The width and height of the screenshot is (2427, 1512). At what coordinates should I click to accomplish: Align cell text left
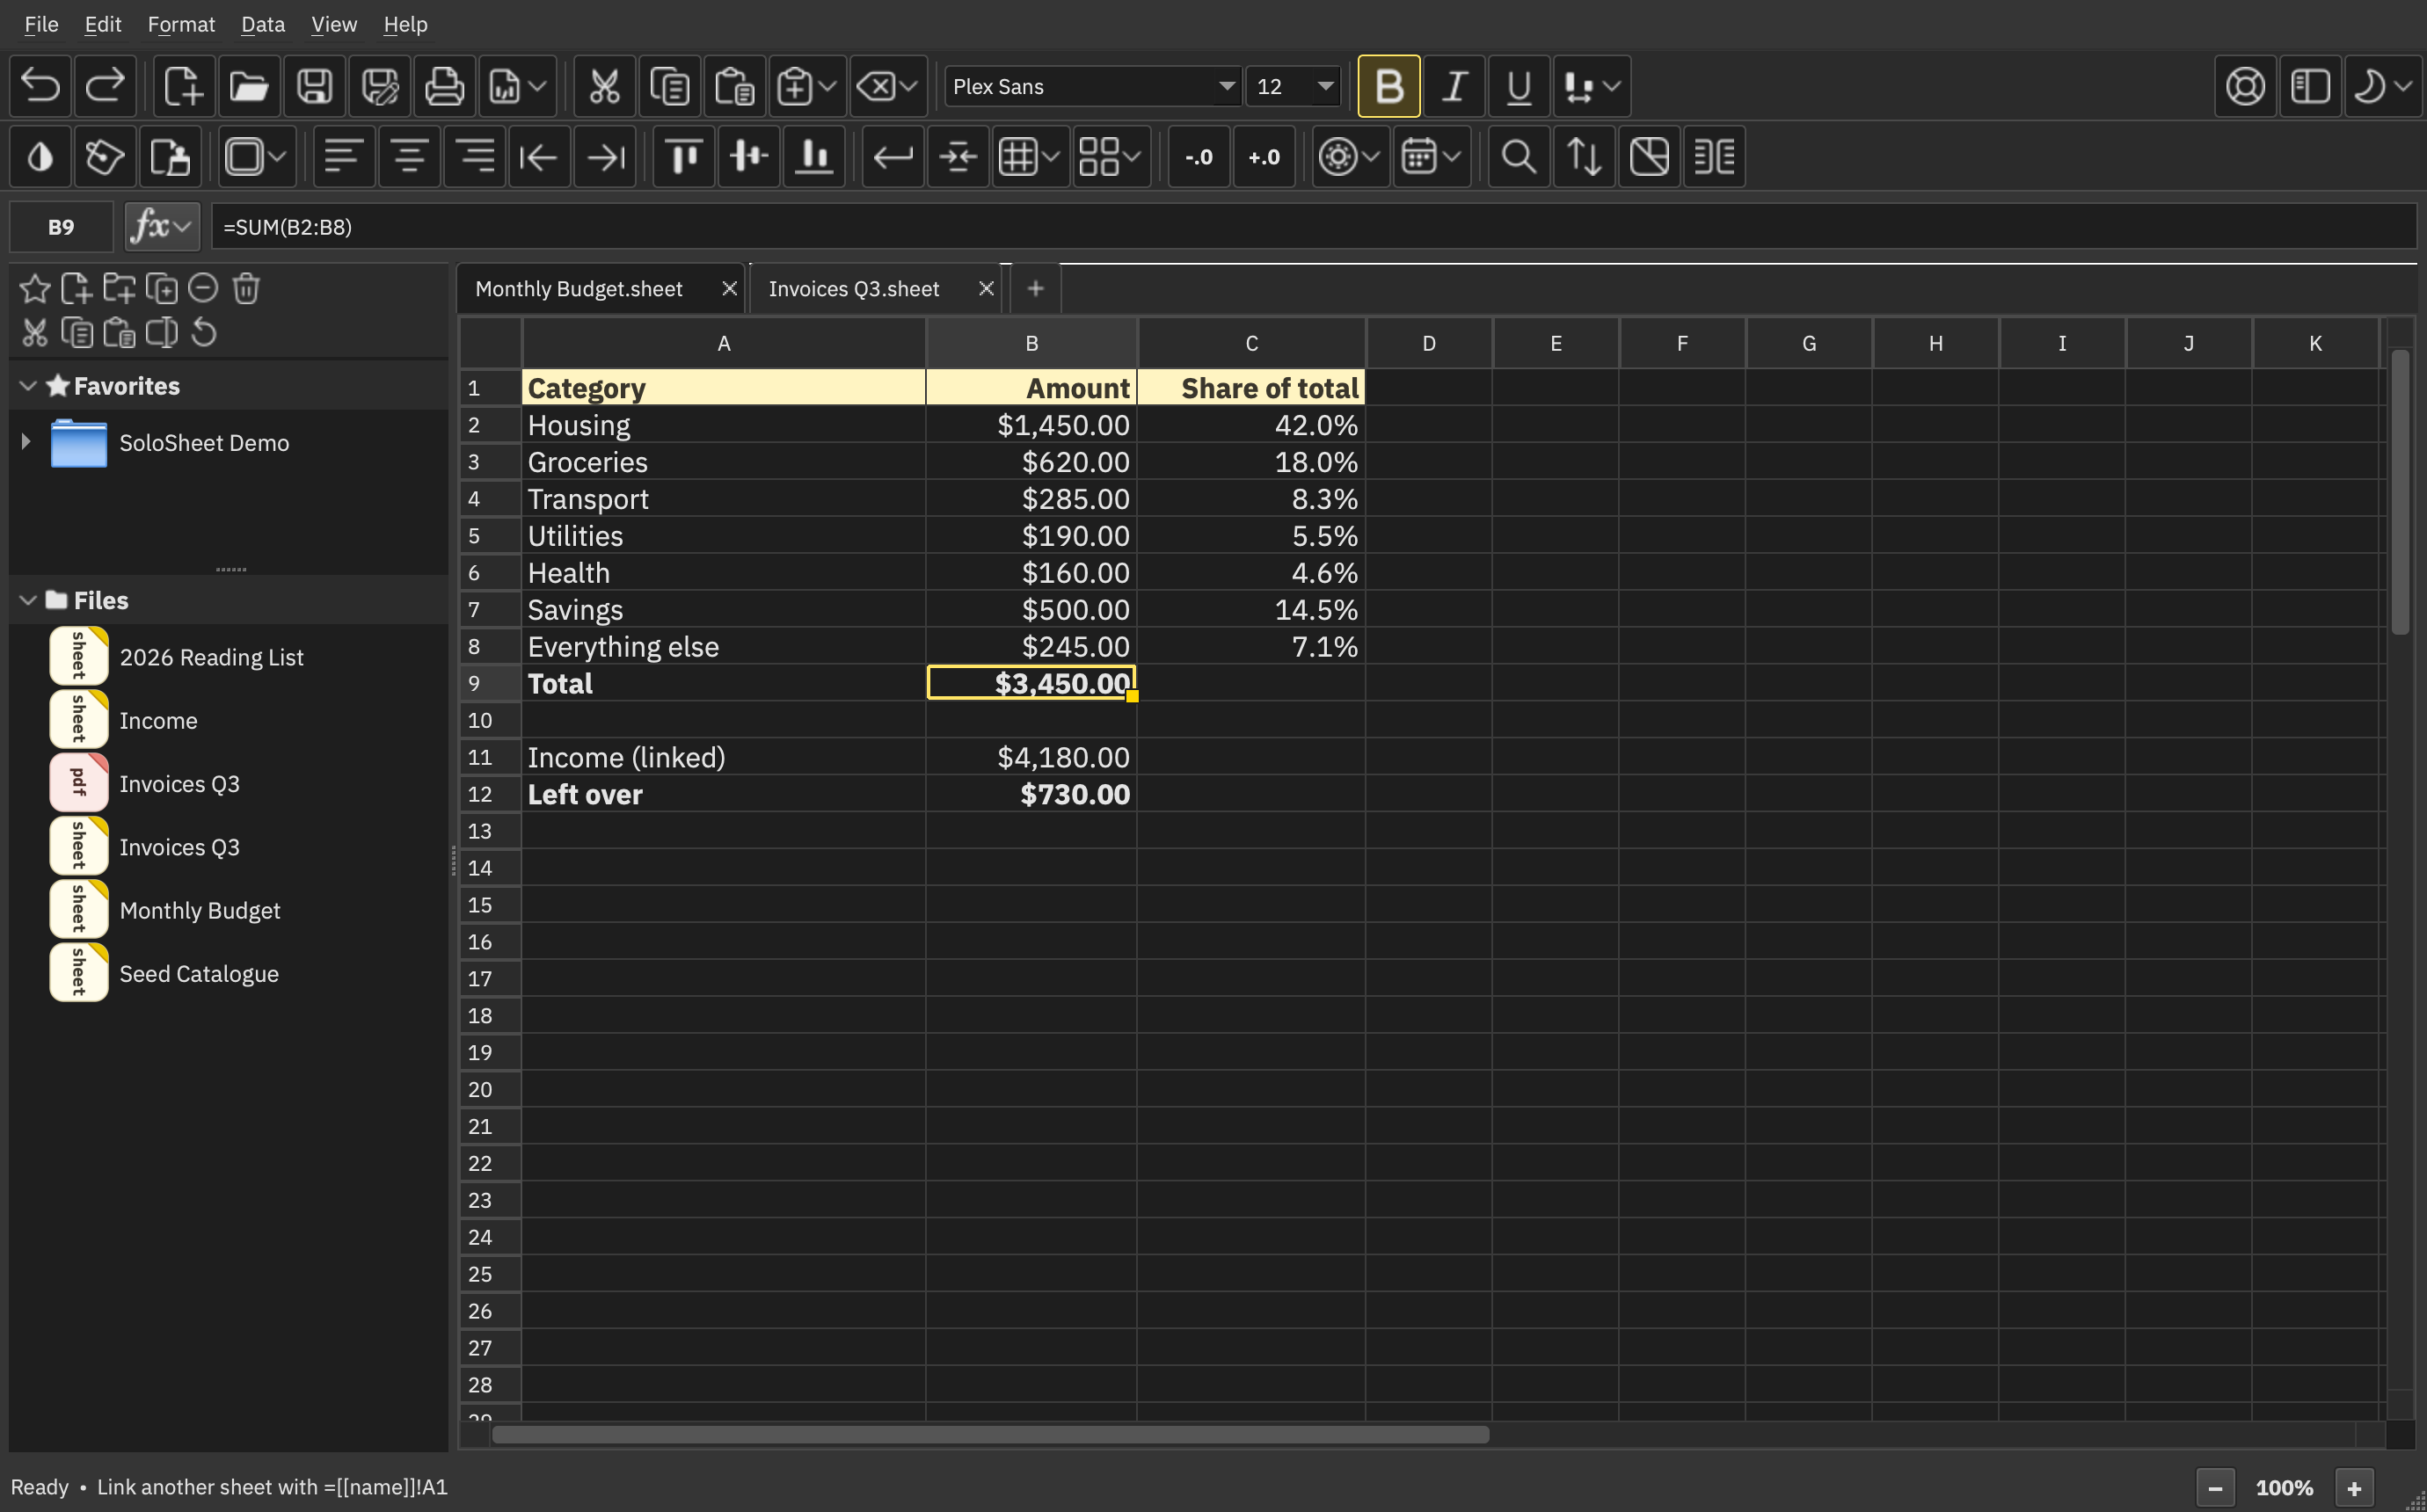click(344, 157)
